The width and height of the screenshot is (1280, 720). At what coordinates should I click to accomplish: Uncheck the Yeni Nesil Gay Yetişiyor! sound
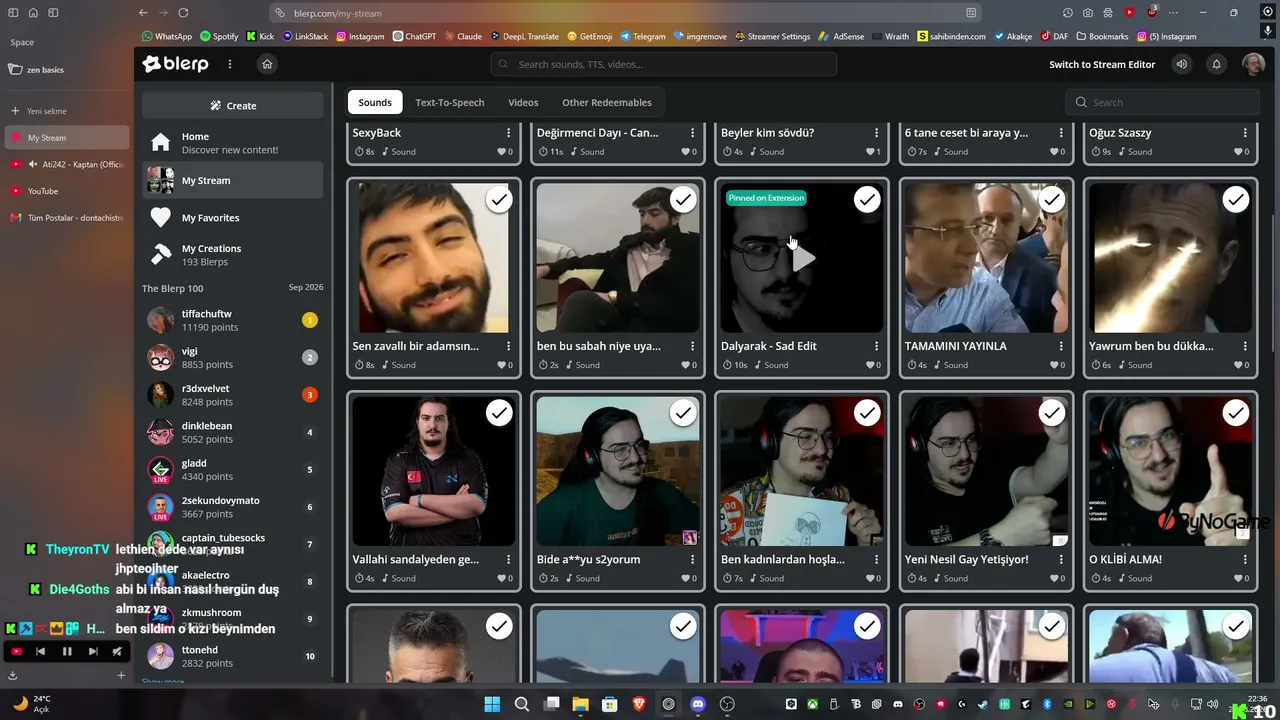pyautogui.click(x=1051, y=413)
